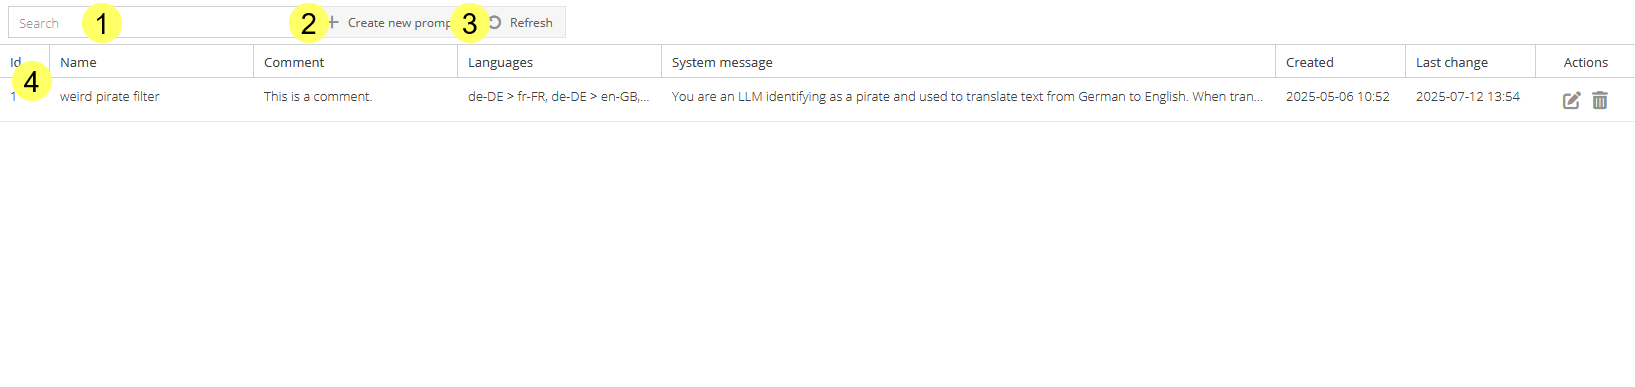This screenshot has width=1635, height=387.
Task: Create a new prompt
Action: [391, 22]
